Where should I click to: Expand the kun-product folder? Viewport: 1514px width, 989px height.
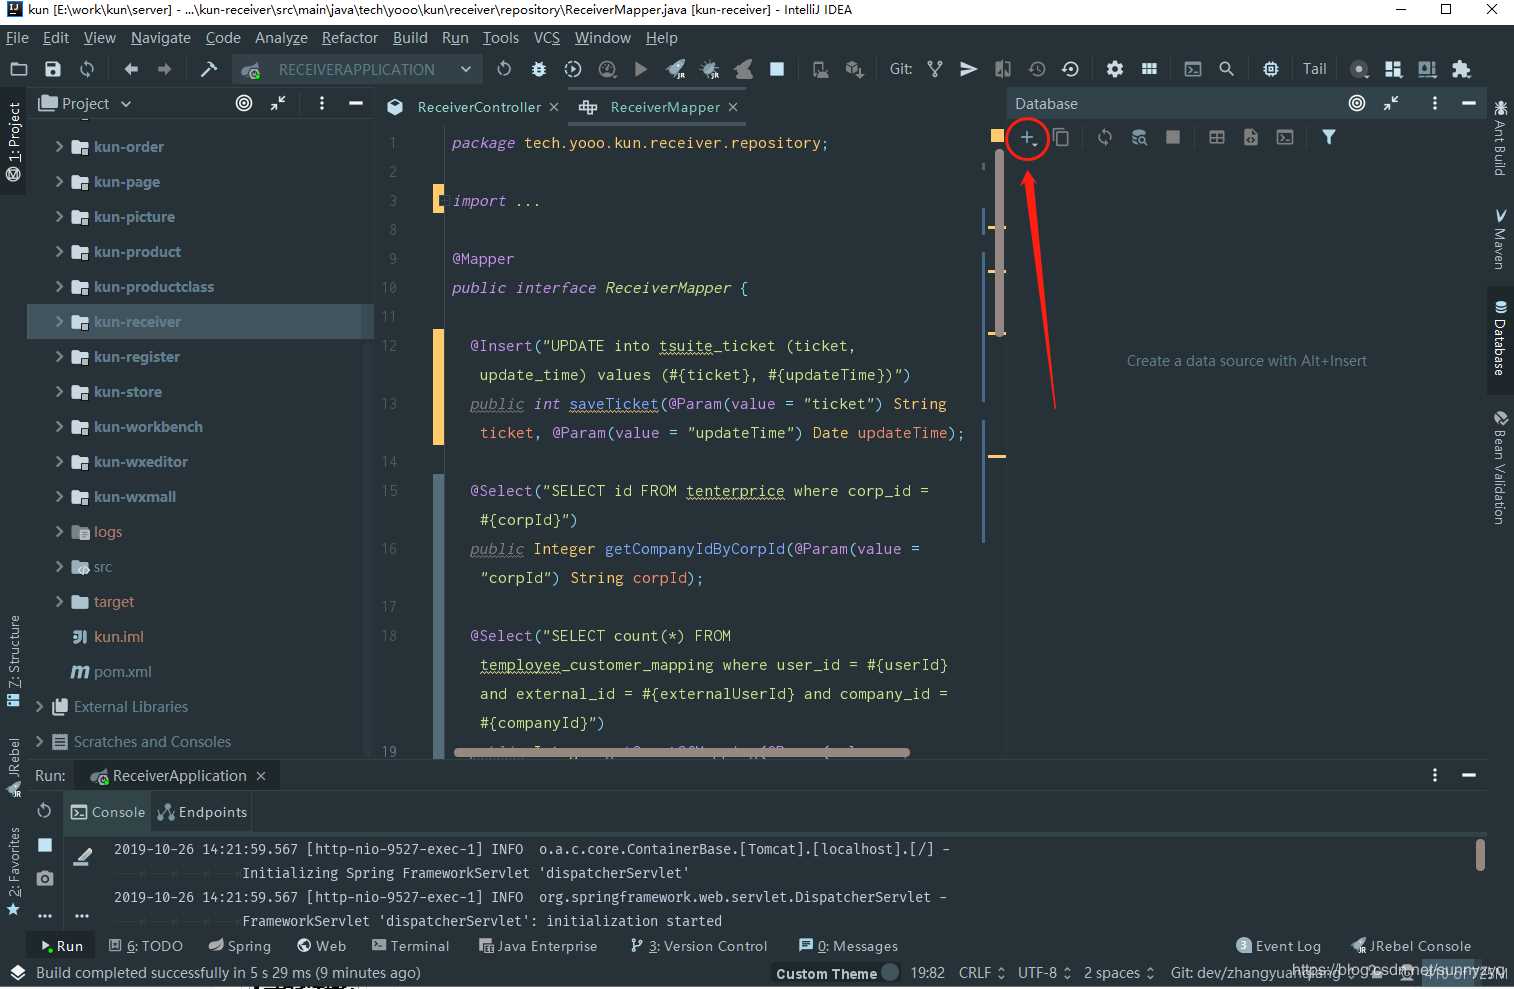coord(59,251)
